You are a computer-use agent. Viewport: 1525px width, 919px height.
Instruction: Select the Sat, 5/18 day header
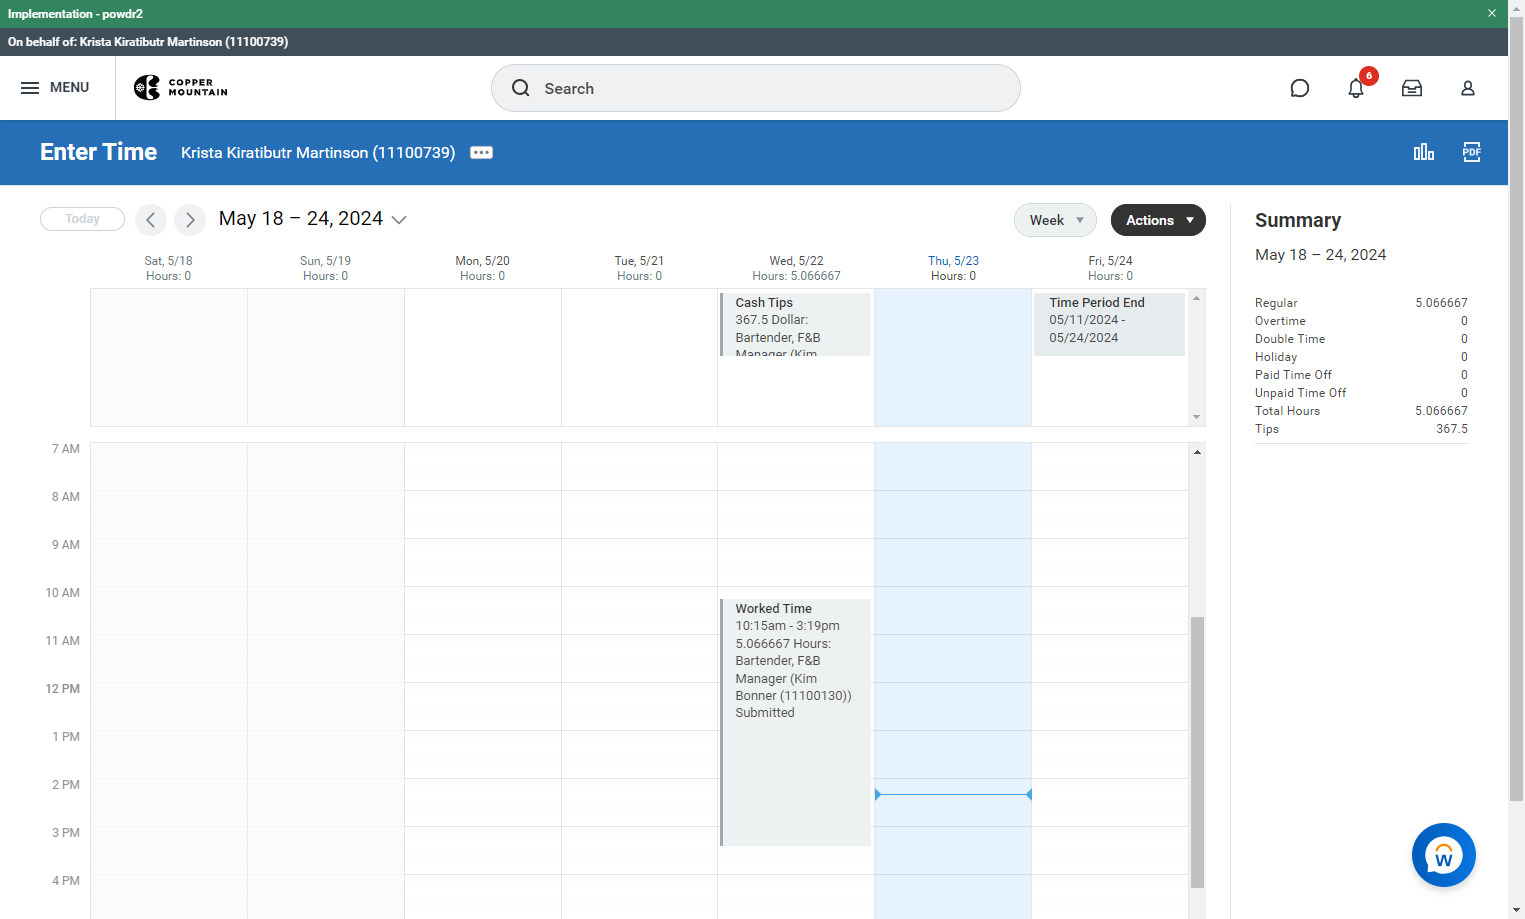pos(168,268)
